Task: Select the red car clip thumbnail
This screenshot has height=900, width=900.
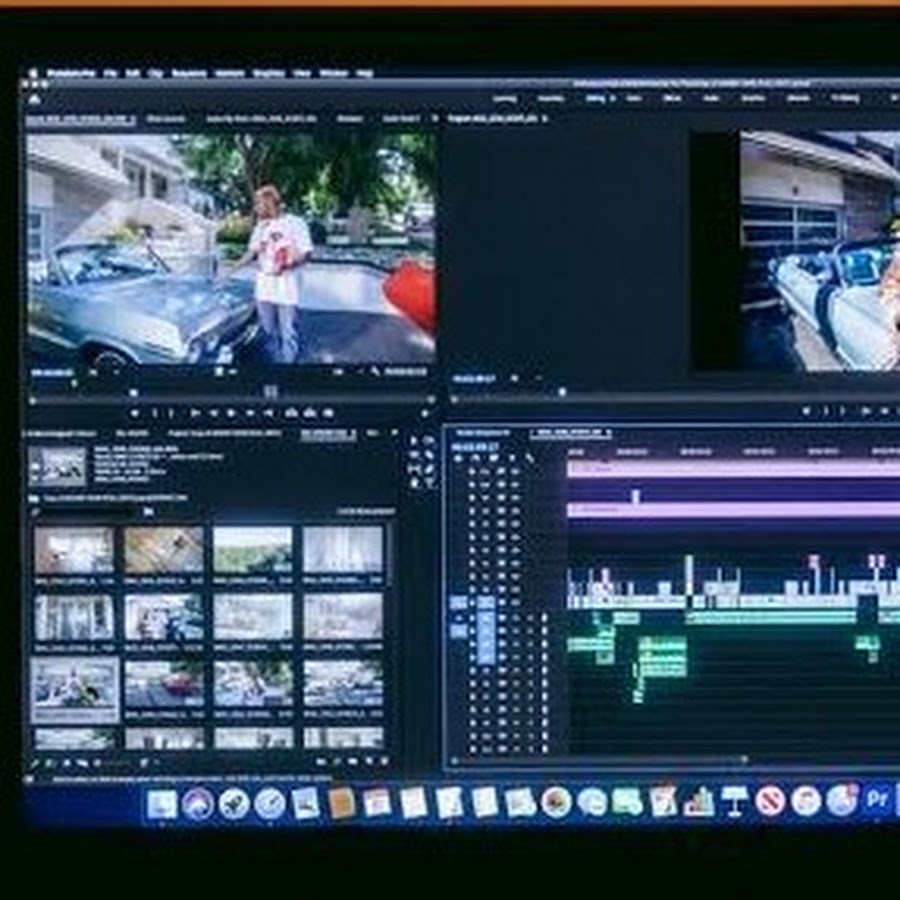Action: (x=164, y=684)
